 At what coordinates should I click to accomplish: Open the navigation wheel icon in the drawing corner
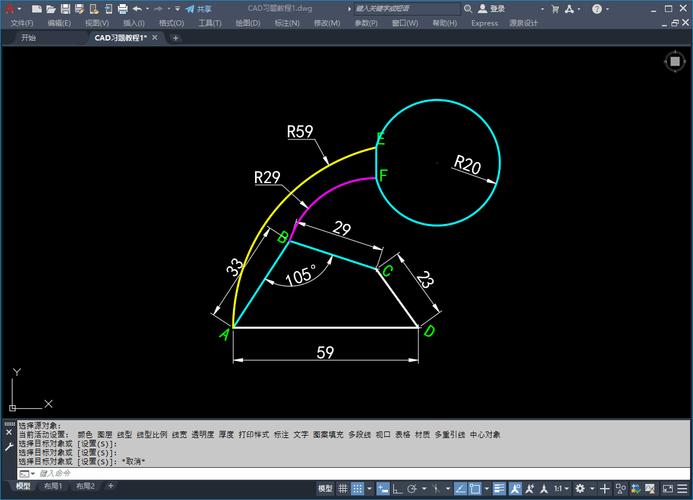tap(674, 61)
